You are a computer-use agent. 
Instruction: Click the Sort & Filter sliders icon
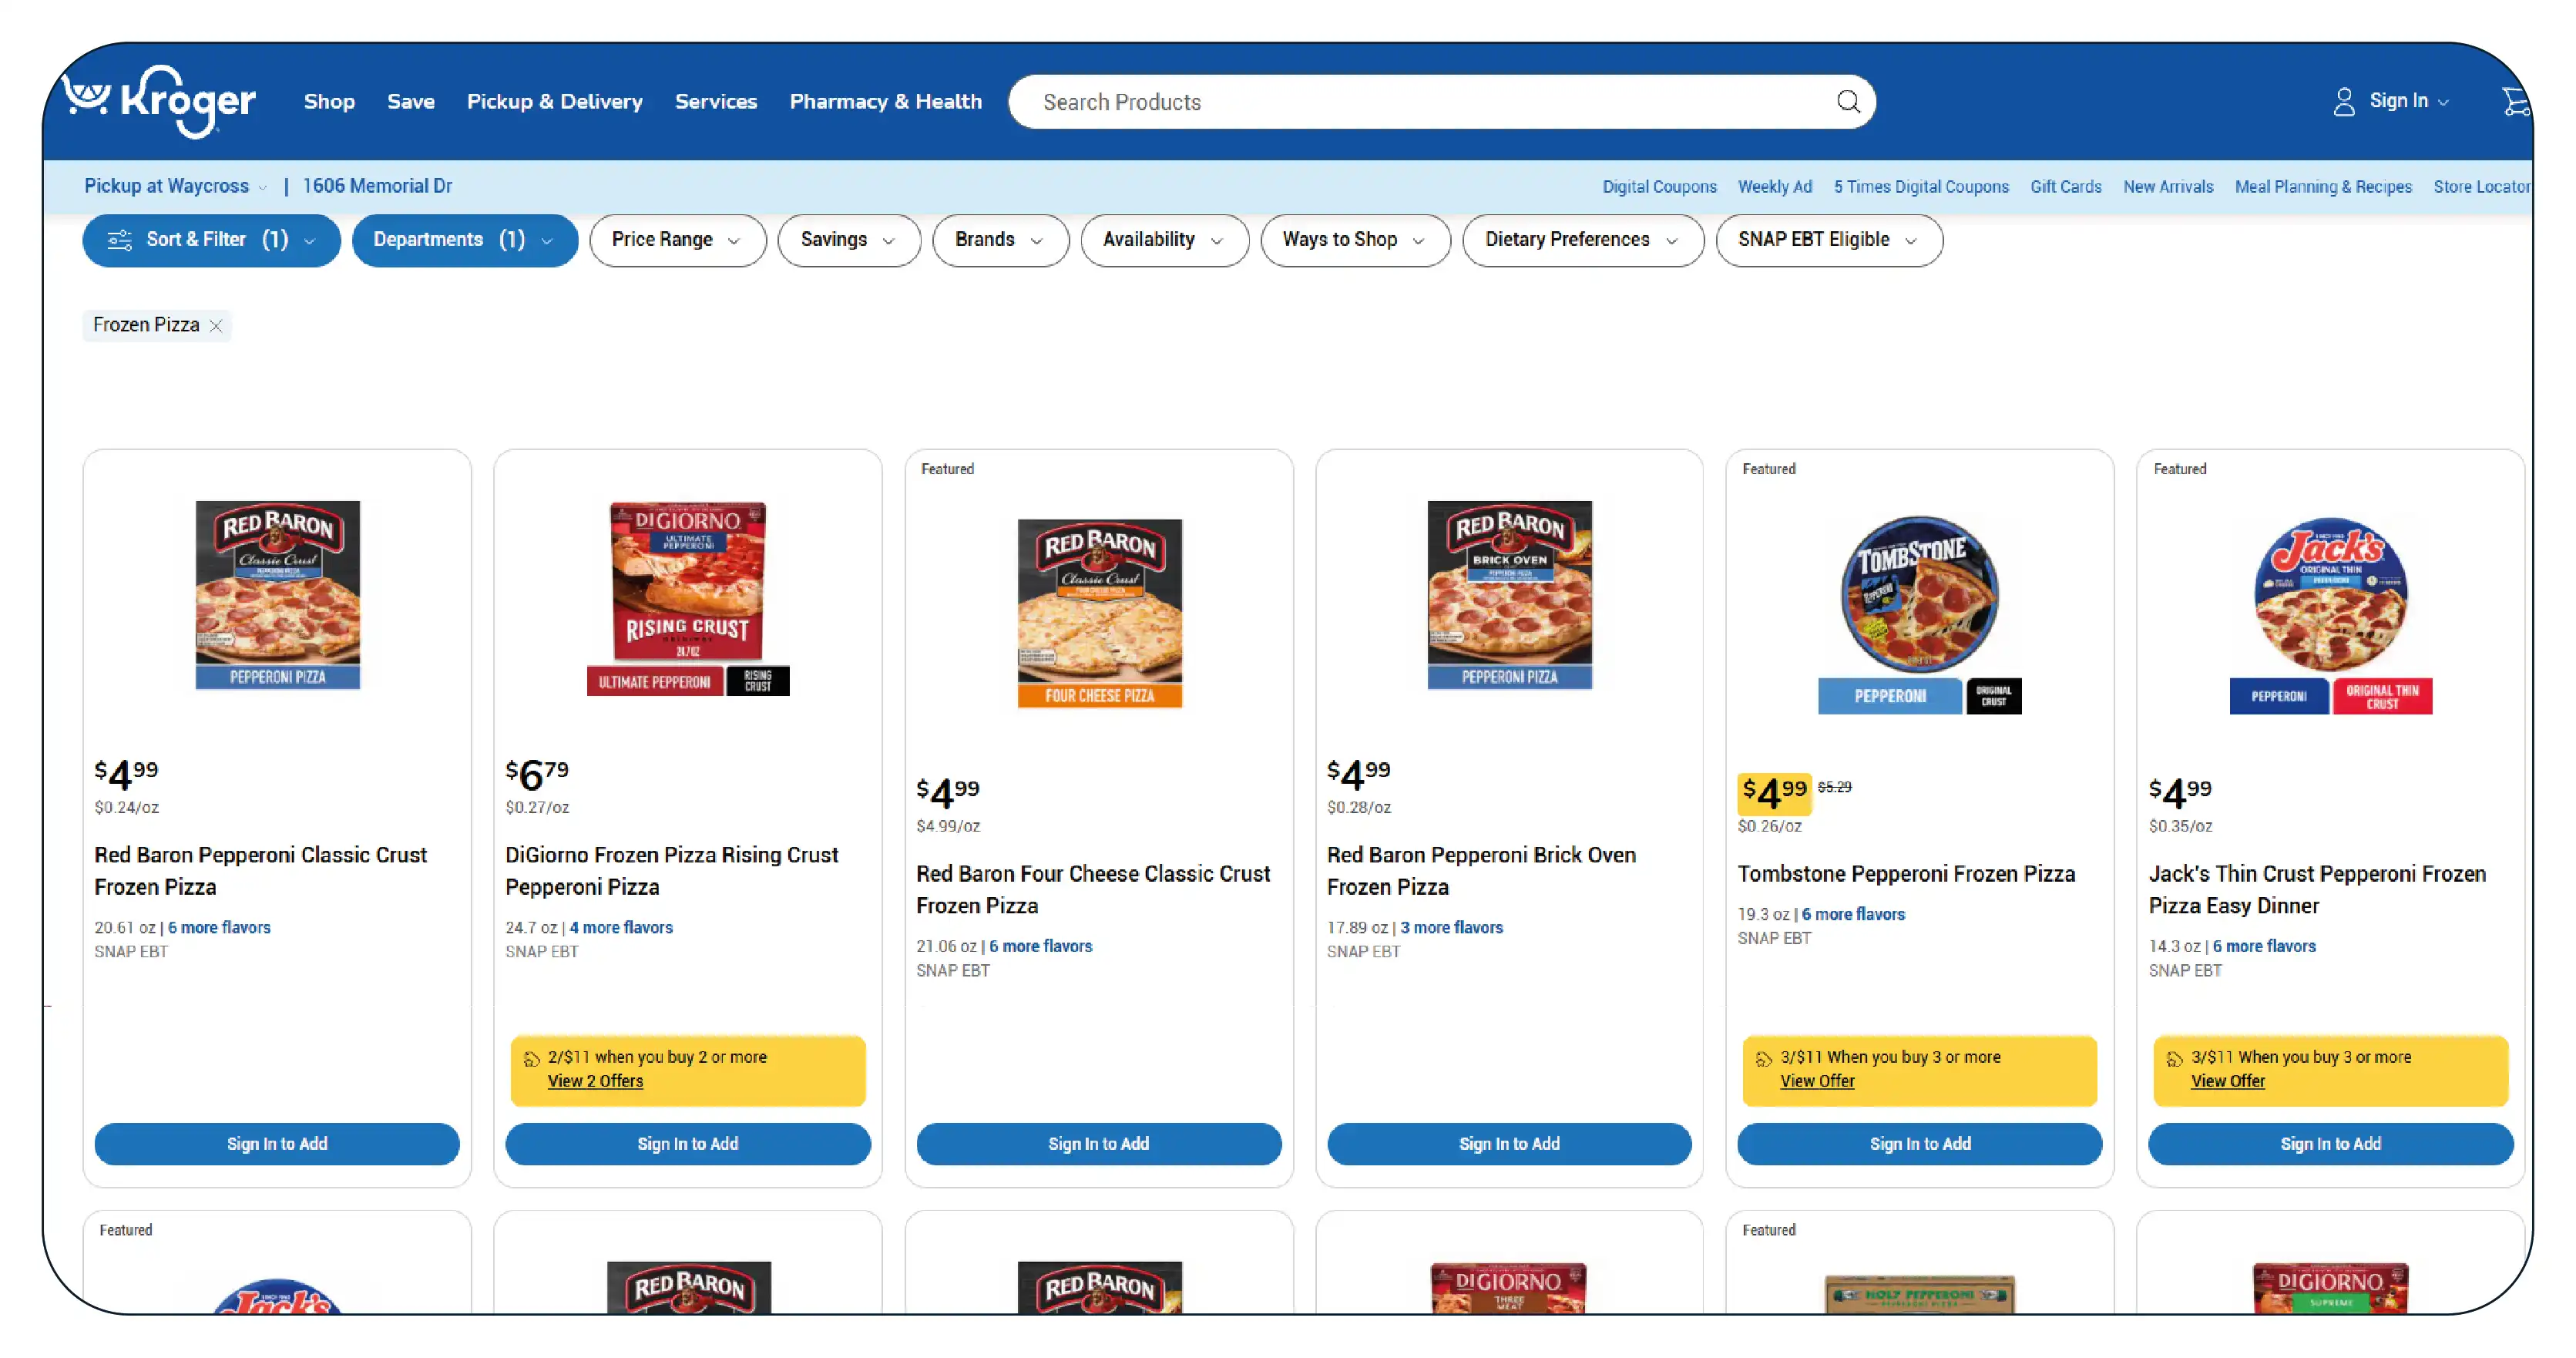(x=120, y=240)
